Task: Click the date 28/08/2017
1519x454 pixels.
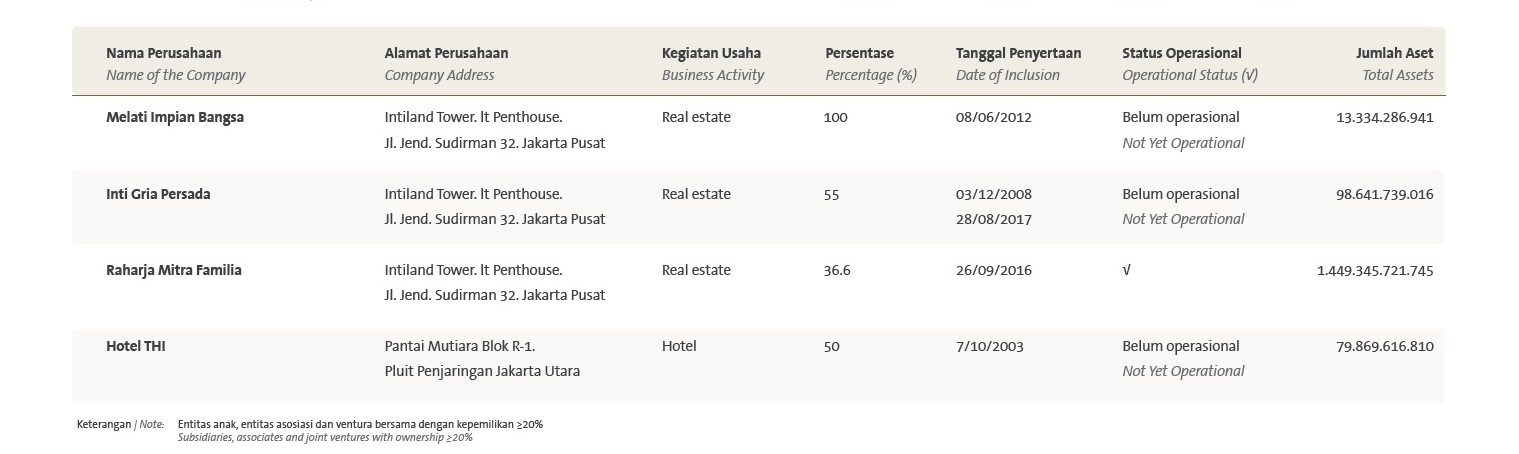Action: coord(994,219)
